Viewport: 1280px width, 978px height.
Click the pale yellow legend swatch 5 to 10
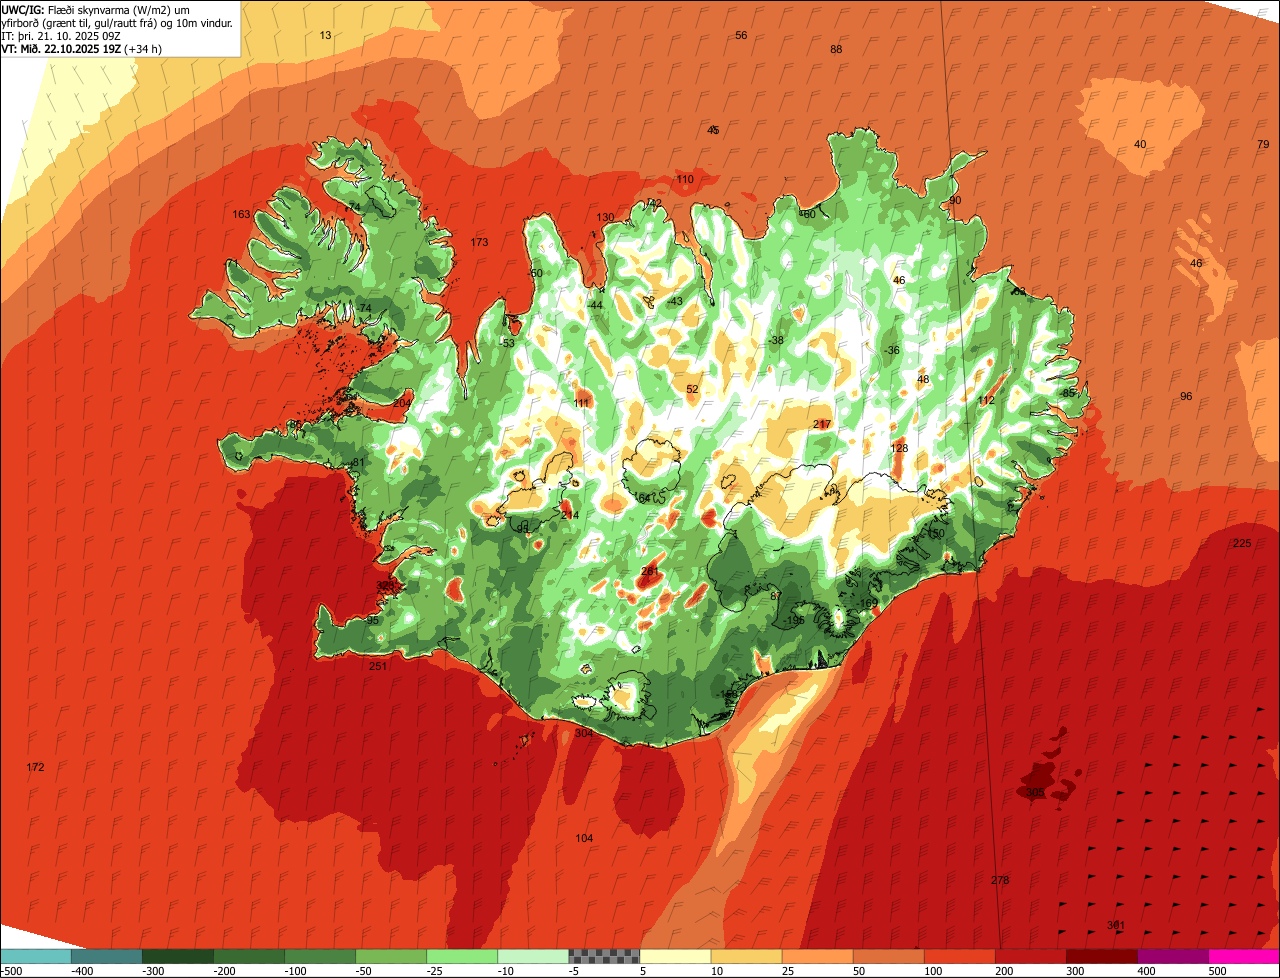click(675, 956)
